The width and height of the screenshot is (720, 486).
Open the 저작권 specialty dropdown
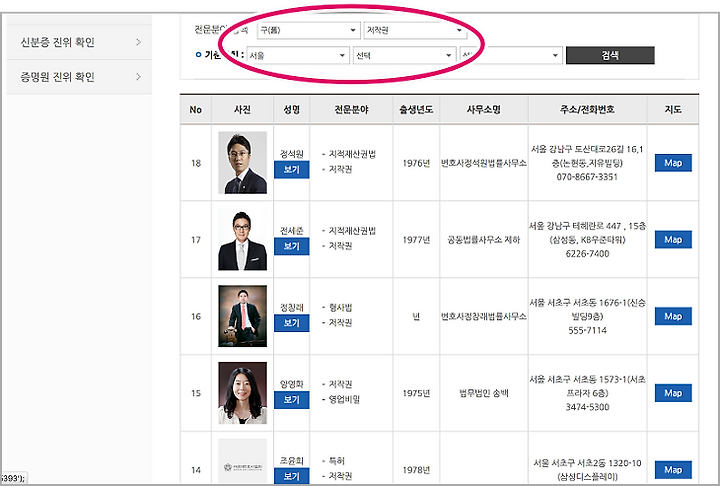[415, 30]
